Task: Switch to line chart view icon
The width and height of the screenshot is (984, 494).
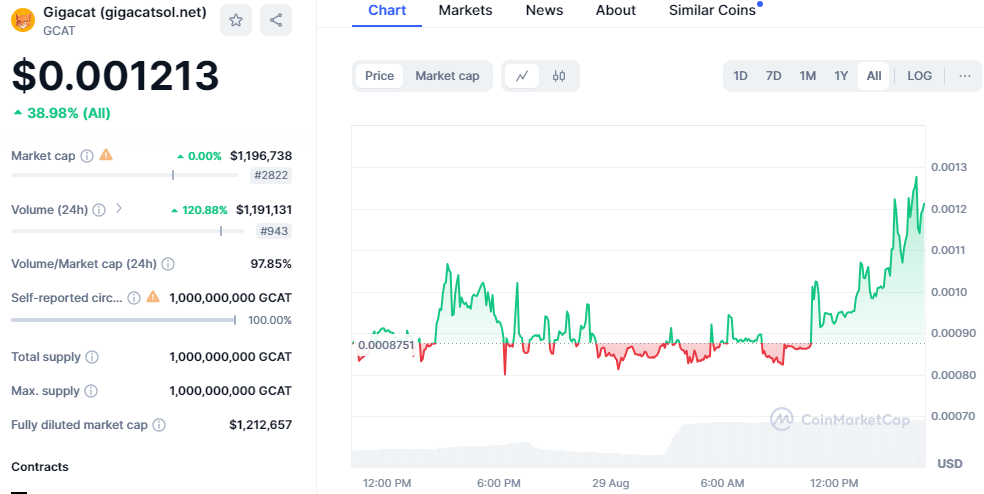Action: (522, 76)
